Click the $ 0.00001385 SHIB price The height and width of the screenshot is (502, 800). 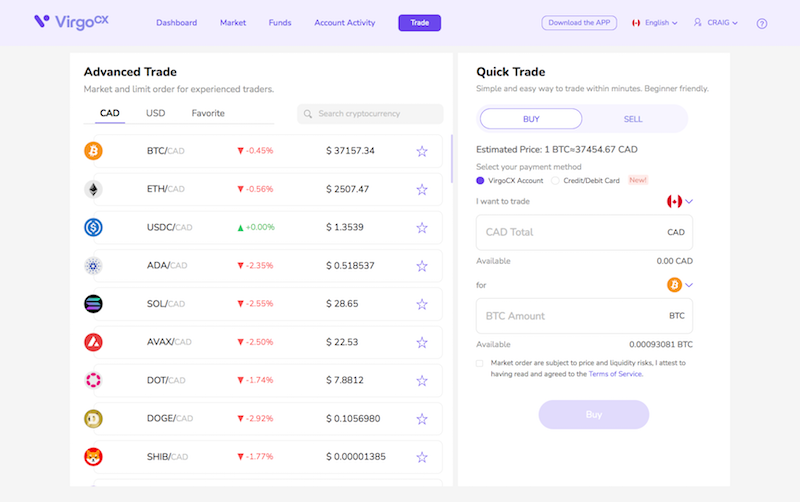click(356, 457)
